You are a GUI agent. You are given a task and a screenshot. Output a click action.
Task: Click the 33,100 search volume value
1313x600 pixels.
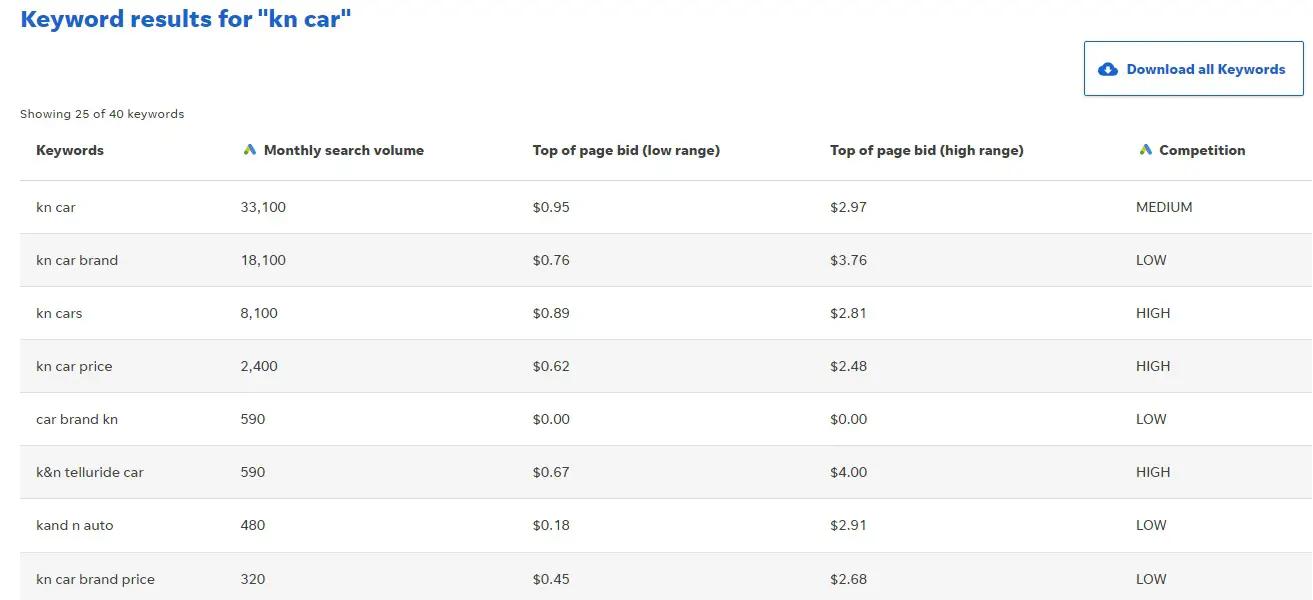[x=263, y=207]
